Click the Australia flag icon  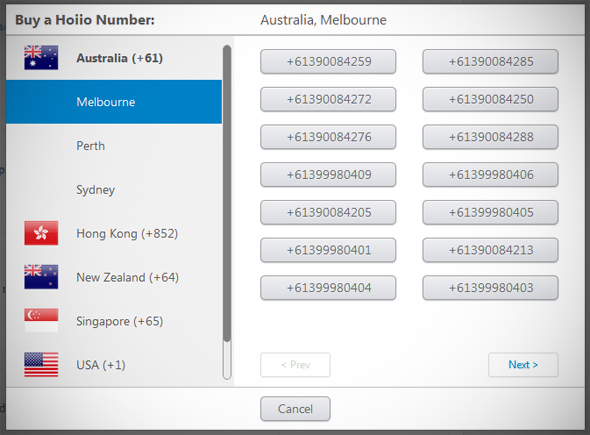point(41,58)
